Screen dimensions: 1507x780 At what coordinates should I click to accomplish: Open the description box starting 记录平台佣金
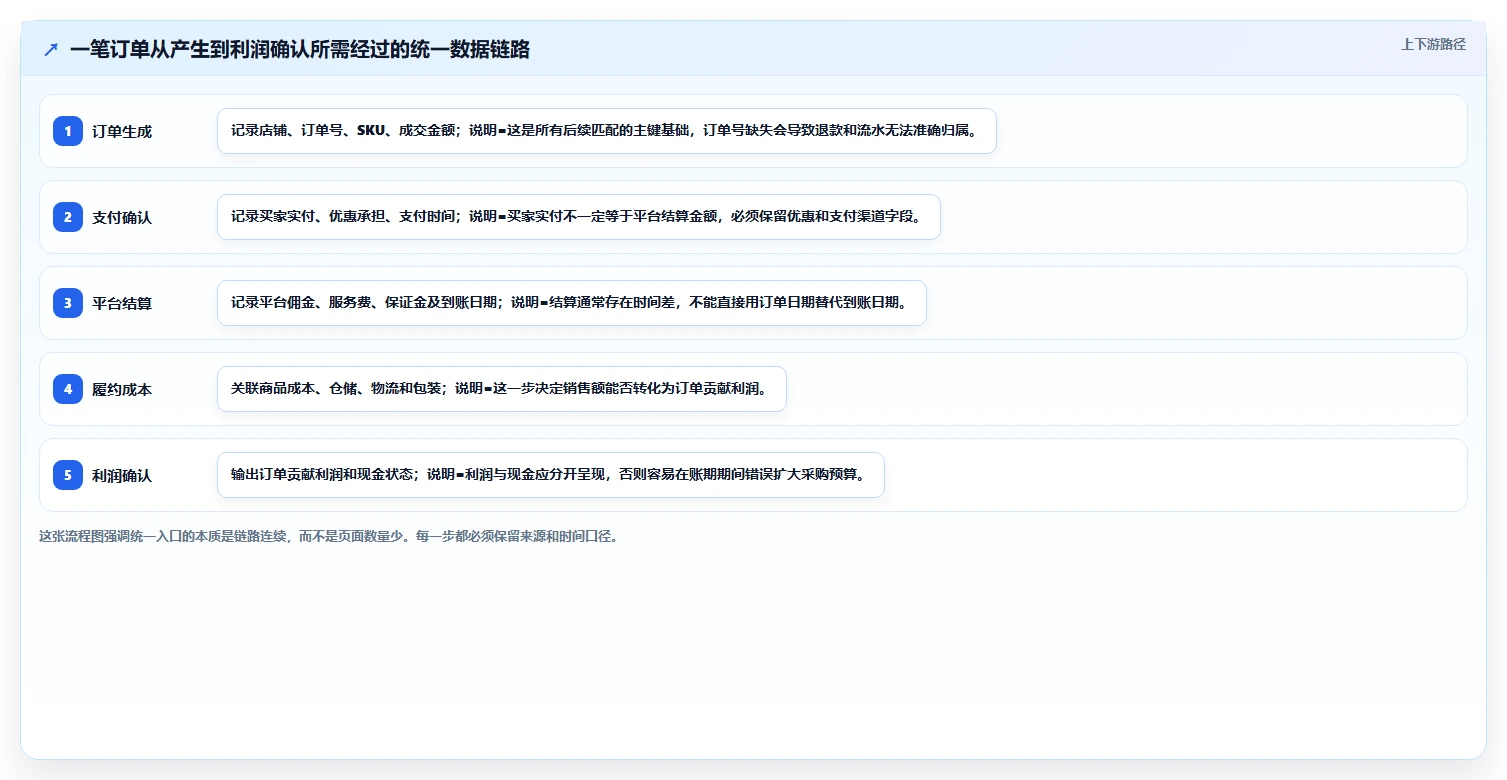point(572,303)
